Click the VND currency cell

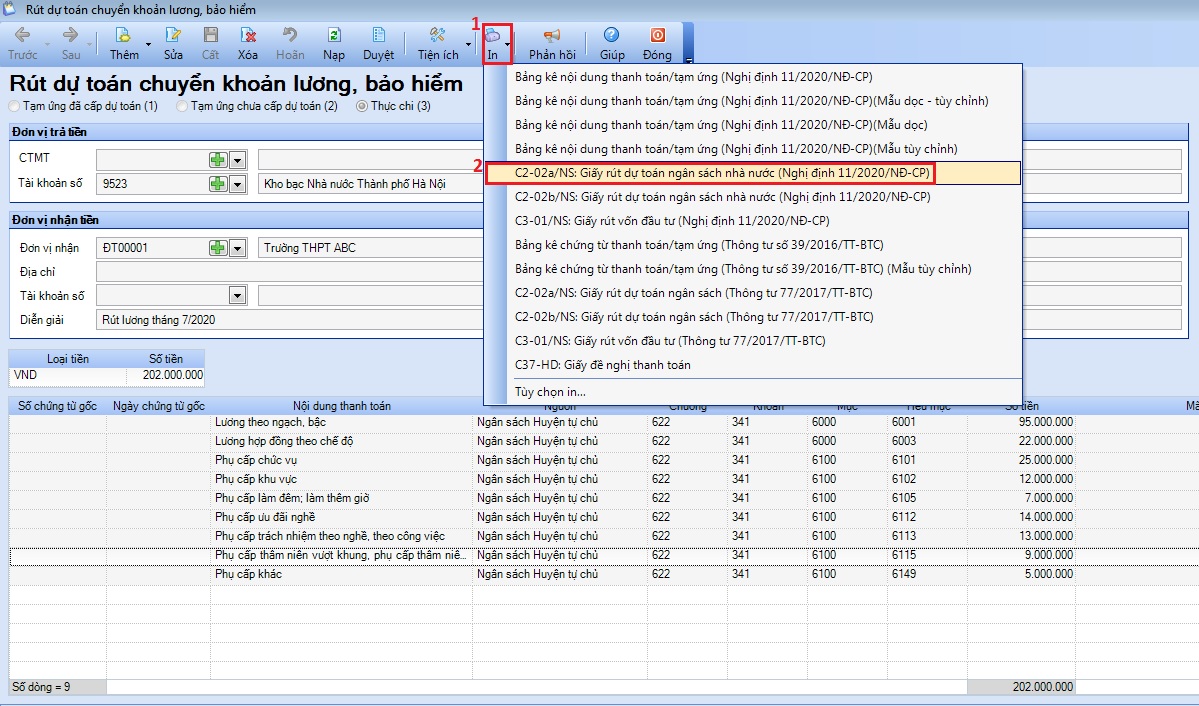[67, 376]
